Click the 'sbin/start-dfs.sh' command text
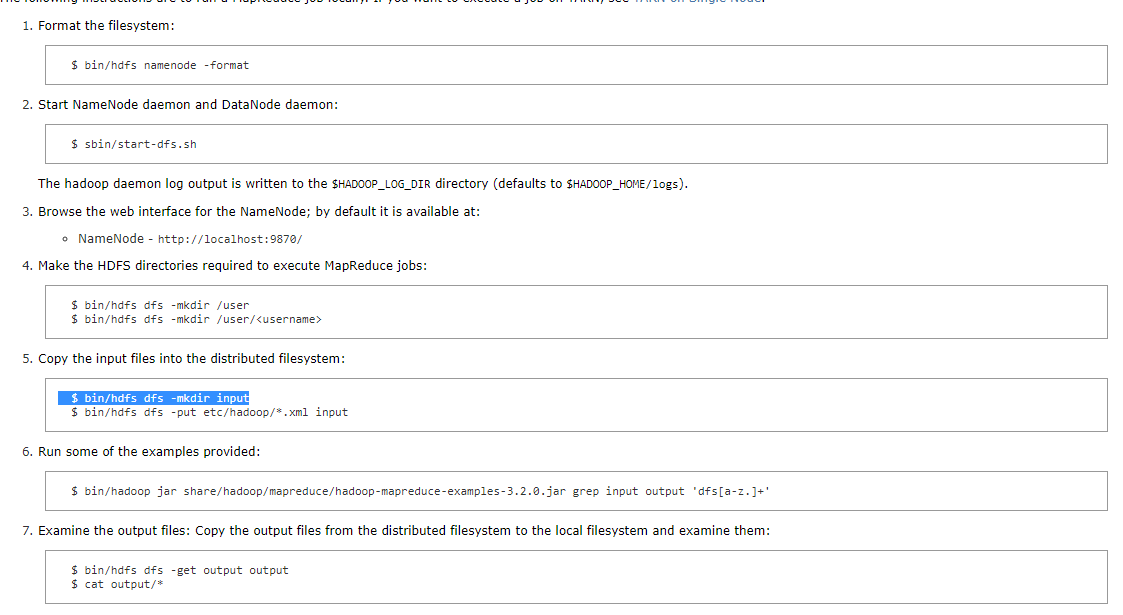Image resolution: width=1123 pixels, height=615 pixels. pos(134,144)
